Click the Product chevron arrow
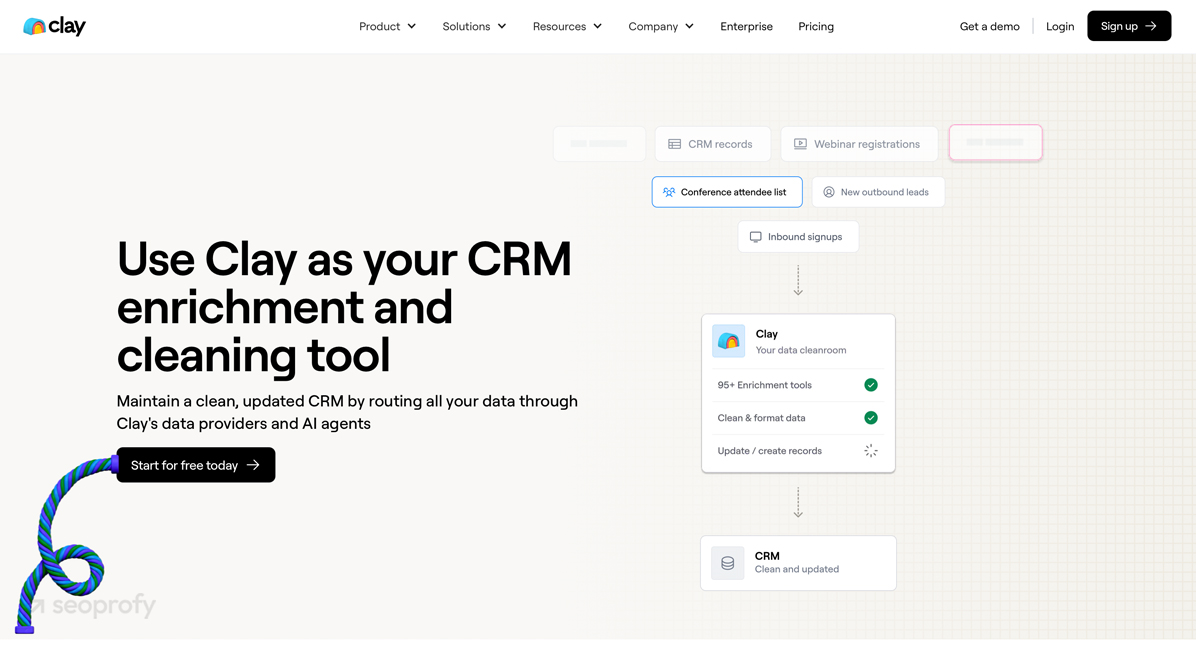 click(x=412, y=26)
